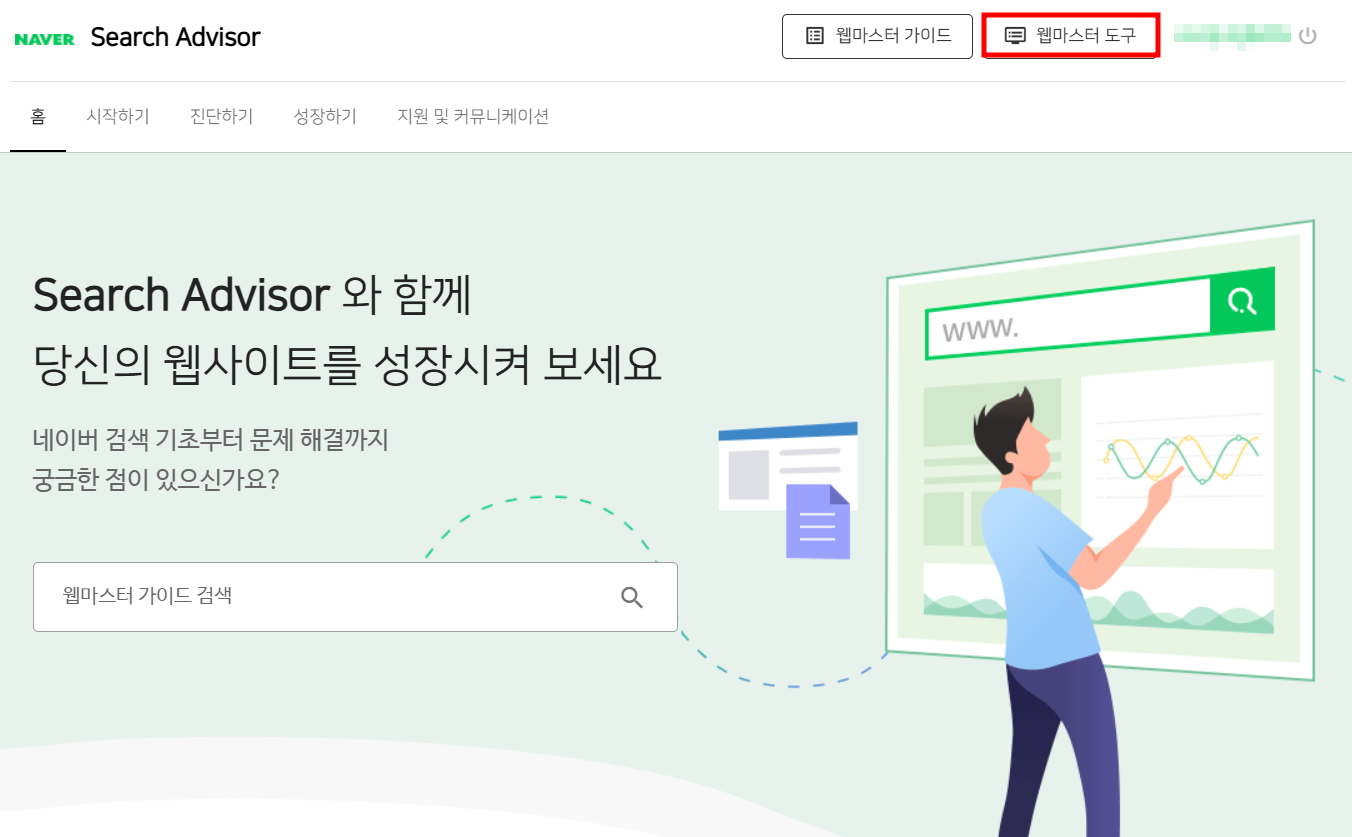Click the NAVER logo
Viewport: 1352px width, 837px height.
[x=45, y=39]
